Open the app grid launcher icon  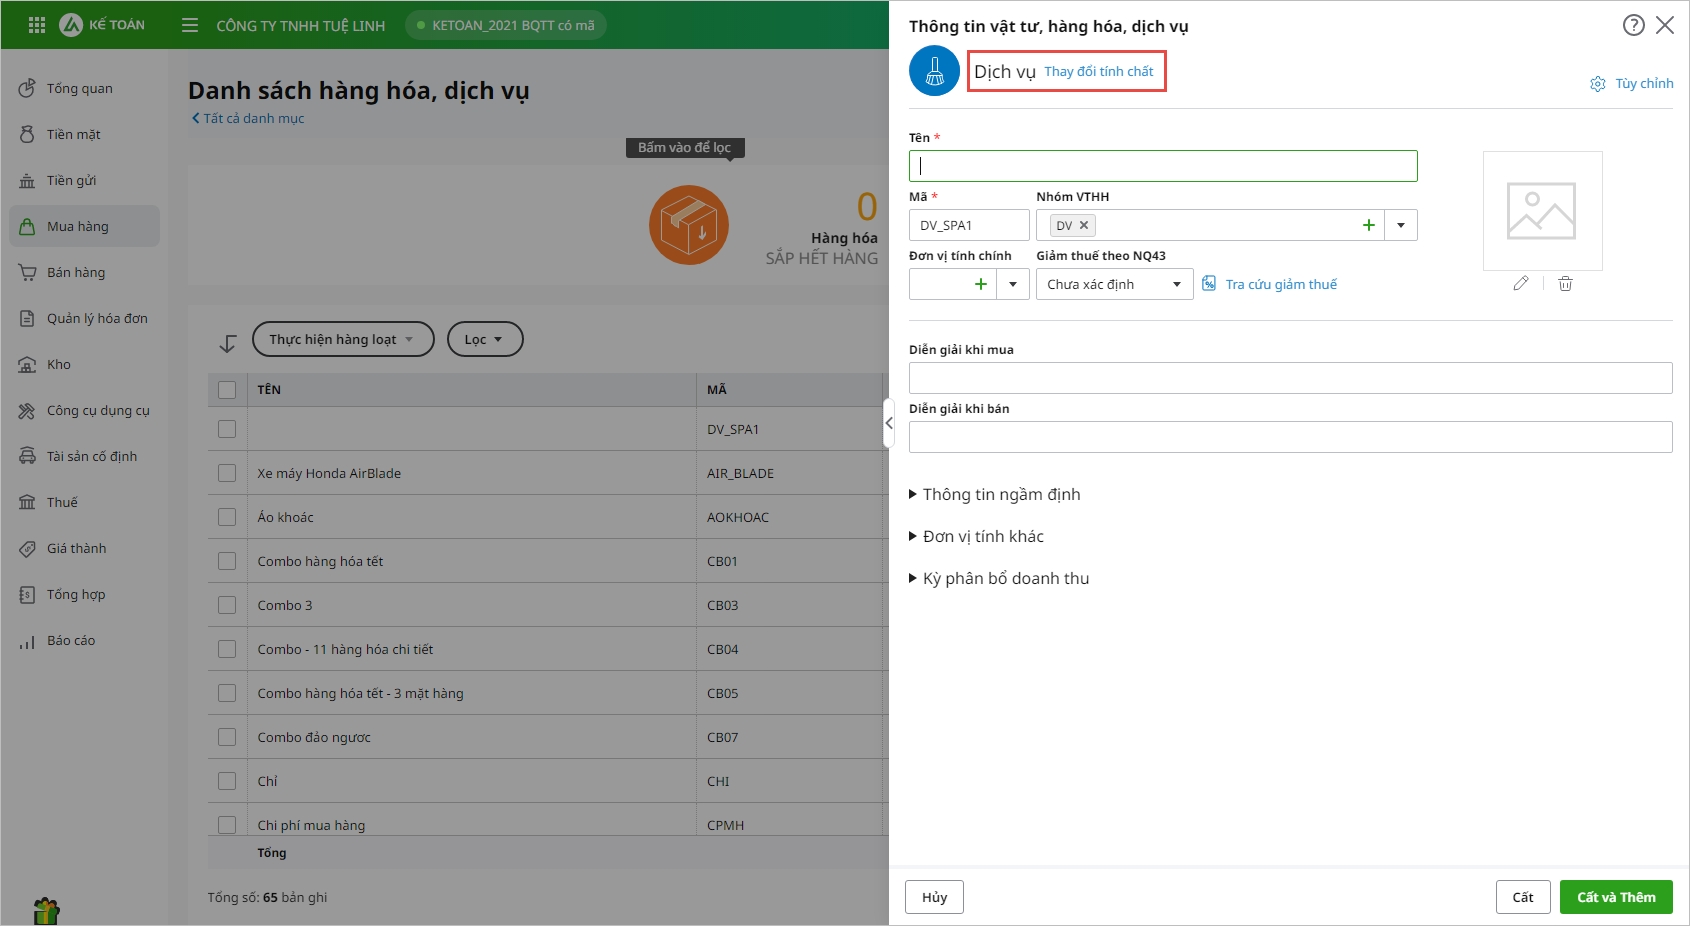pyautogui.click(x=37, y=25)
